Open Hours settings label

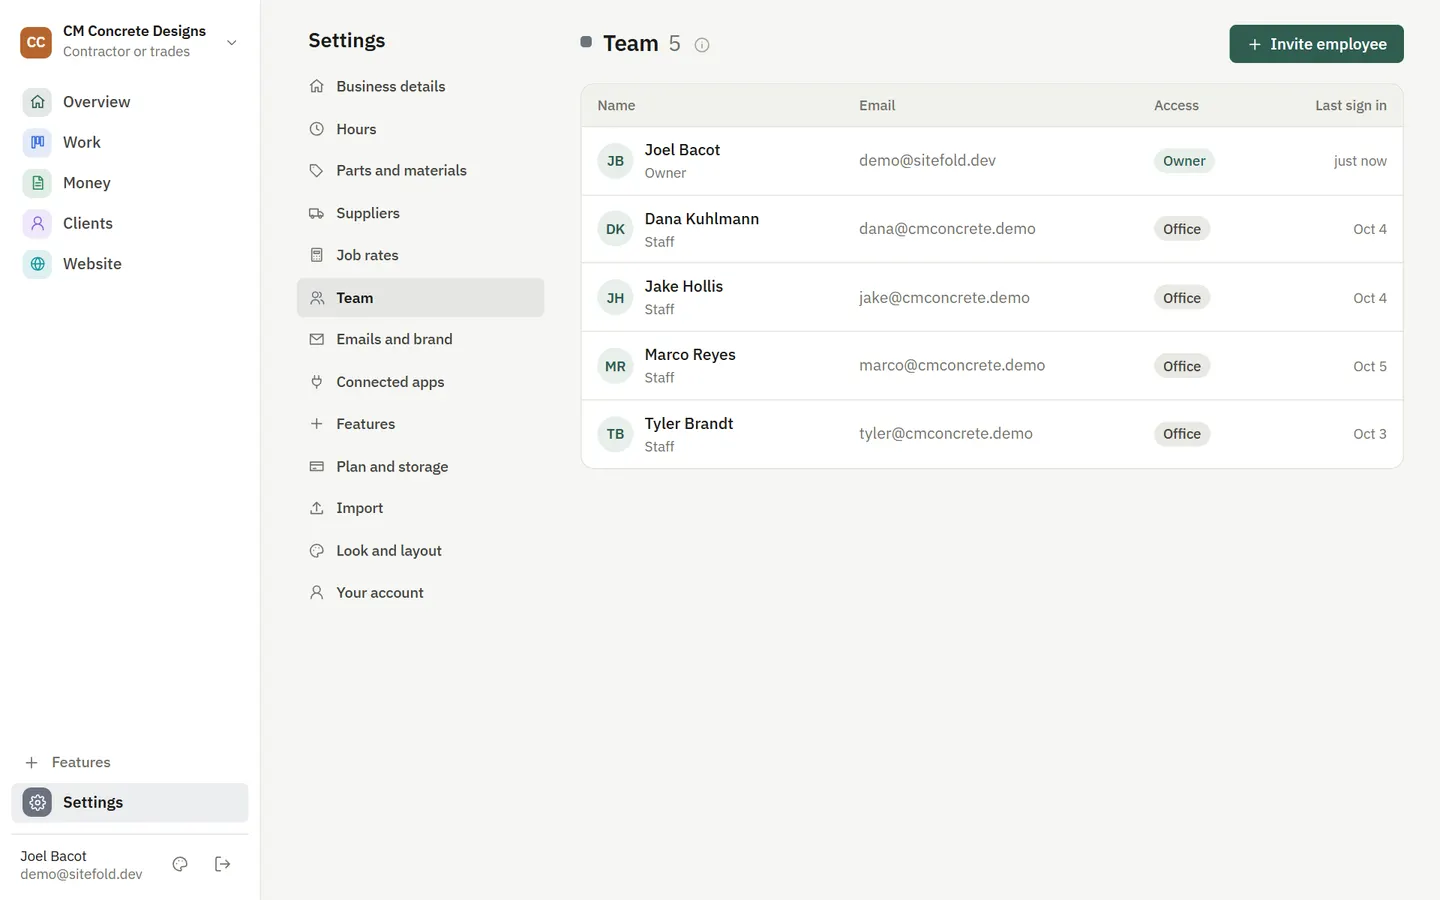tap(356, 129)
